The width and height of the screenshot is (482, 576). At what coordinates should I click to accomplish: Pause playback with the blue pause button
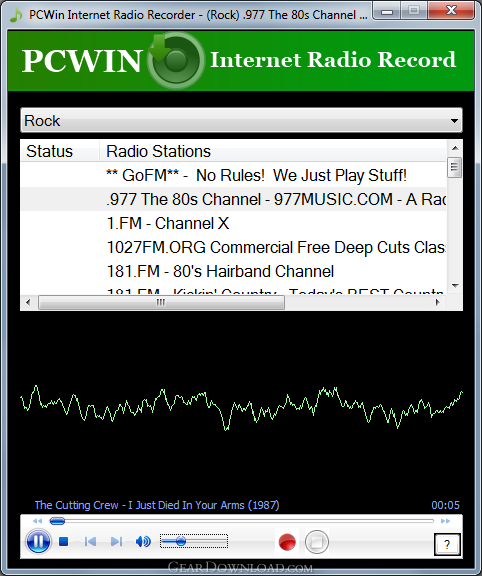click(38, 541)
